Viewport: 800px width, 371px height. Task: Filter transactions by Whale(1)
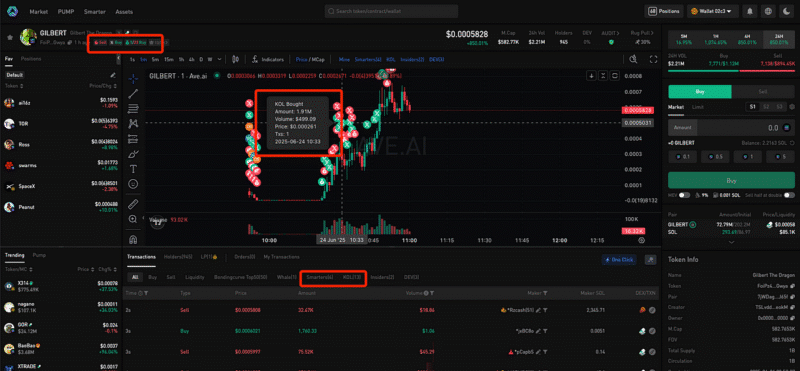(287, 277)
